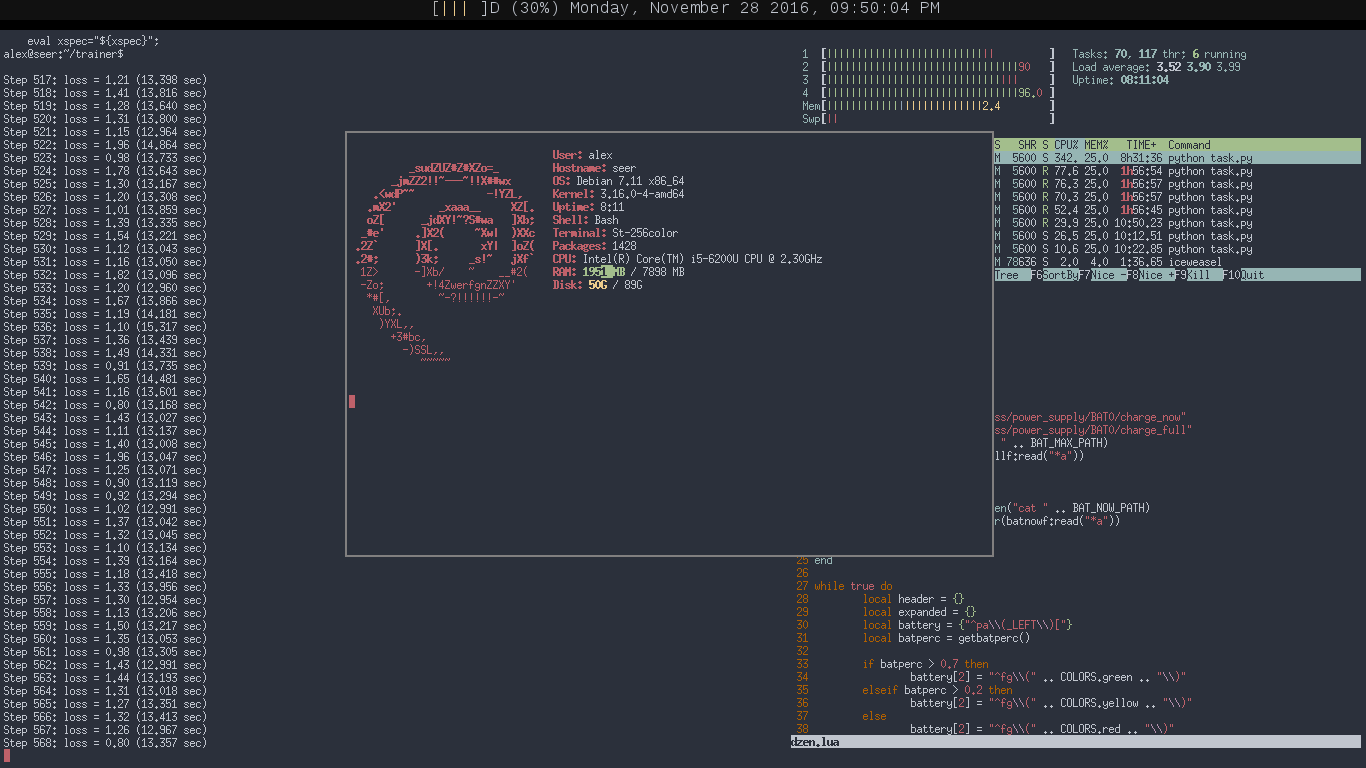The image size is (1366, 768).
Task: Click the Load average readout in htop
Action: pyautogui.click(x=1156, y=67)
